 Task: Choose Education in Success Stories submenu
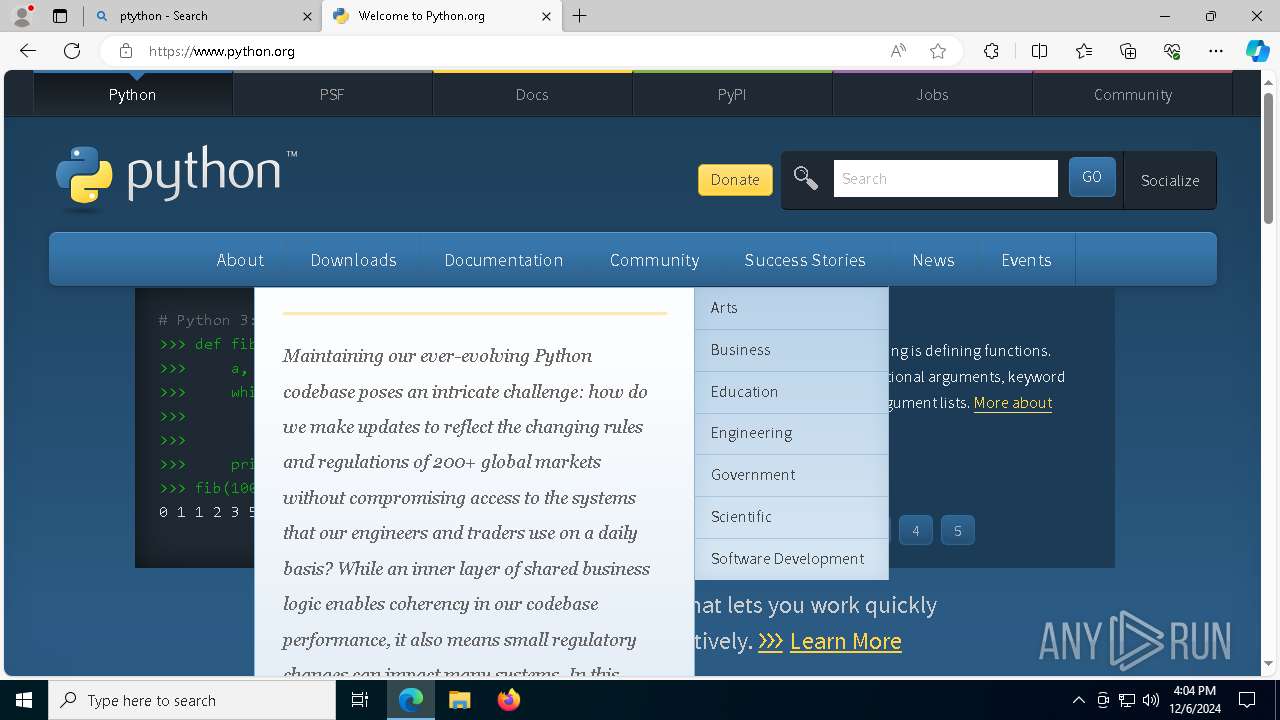791,392
